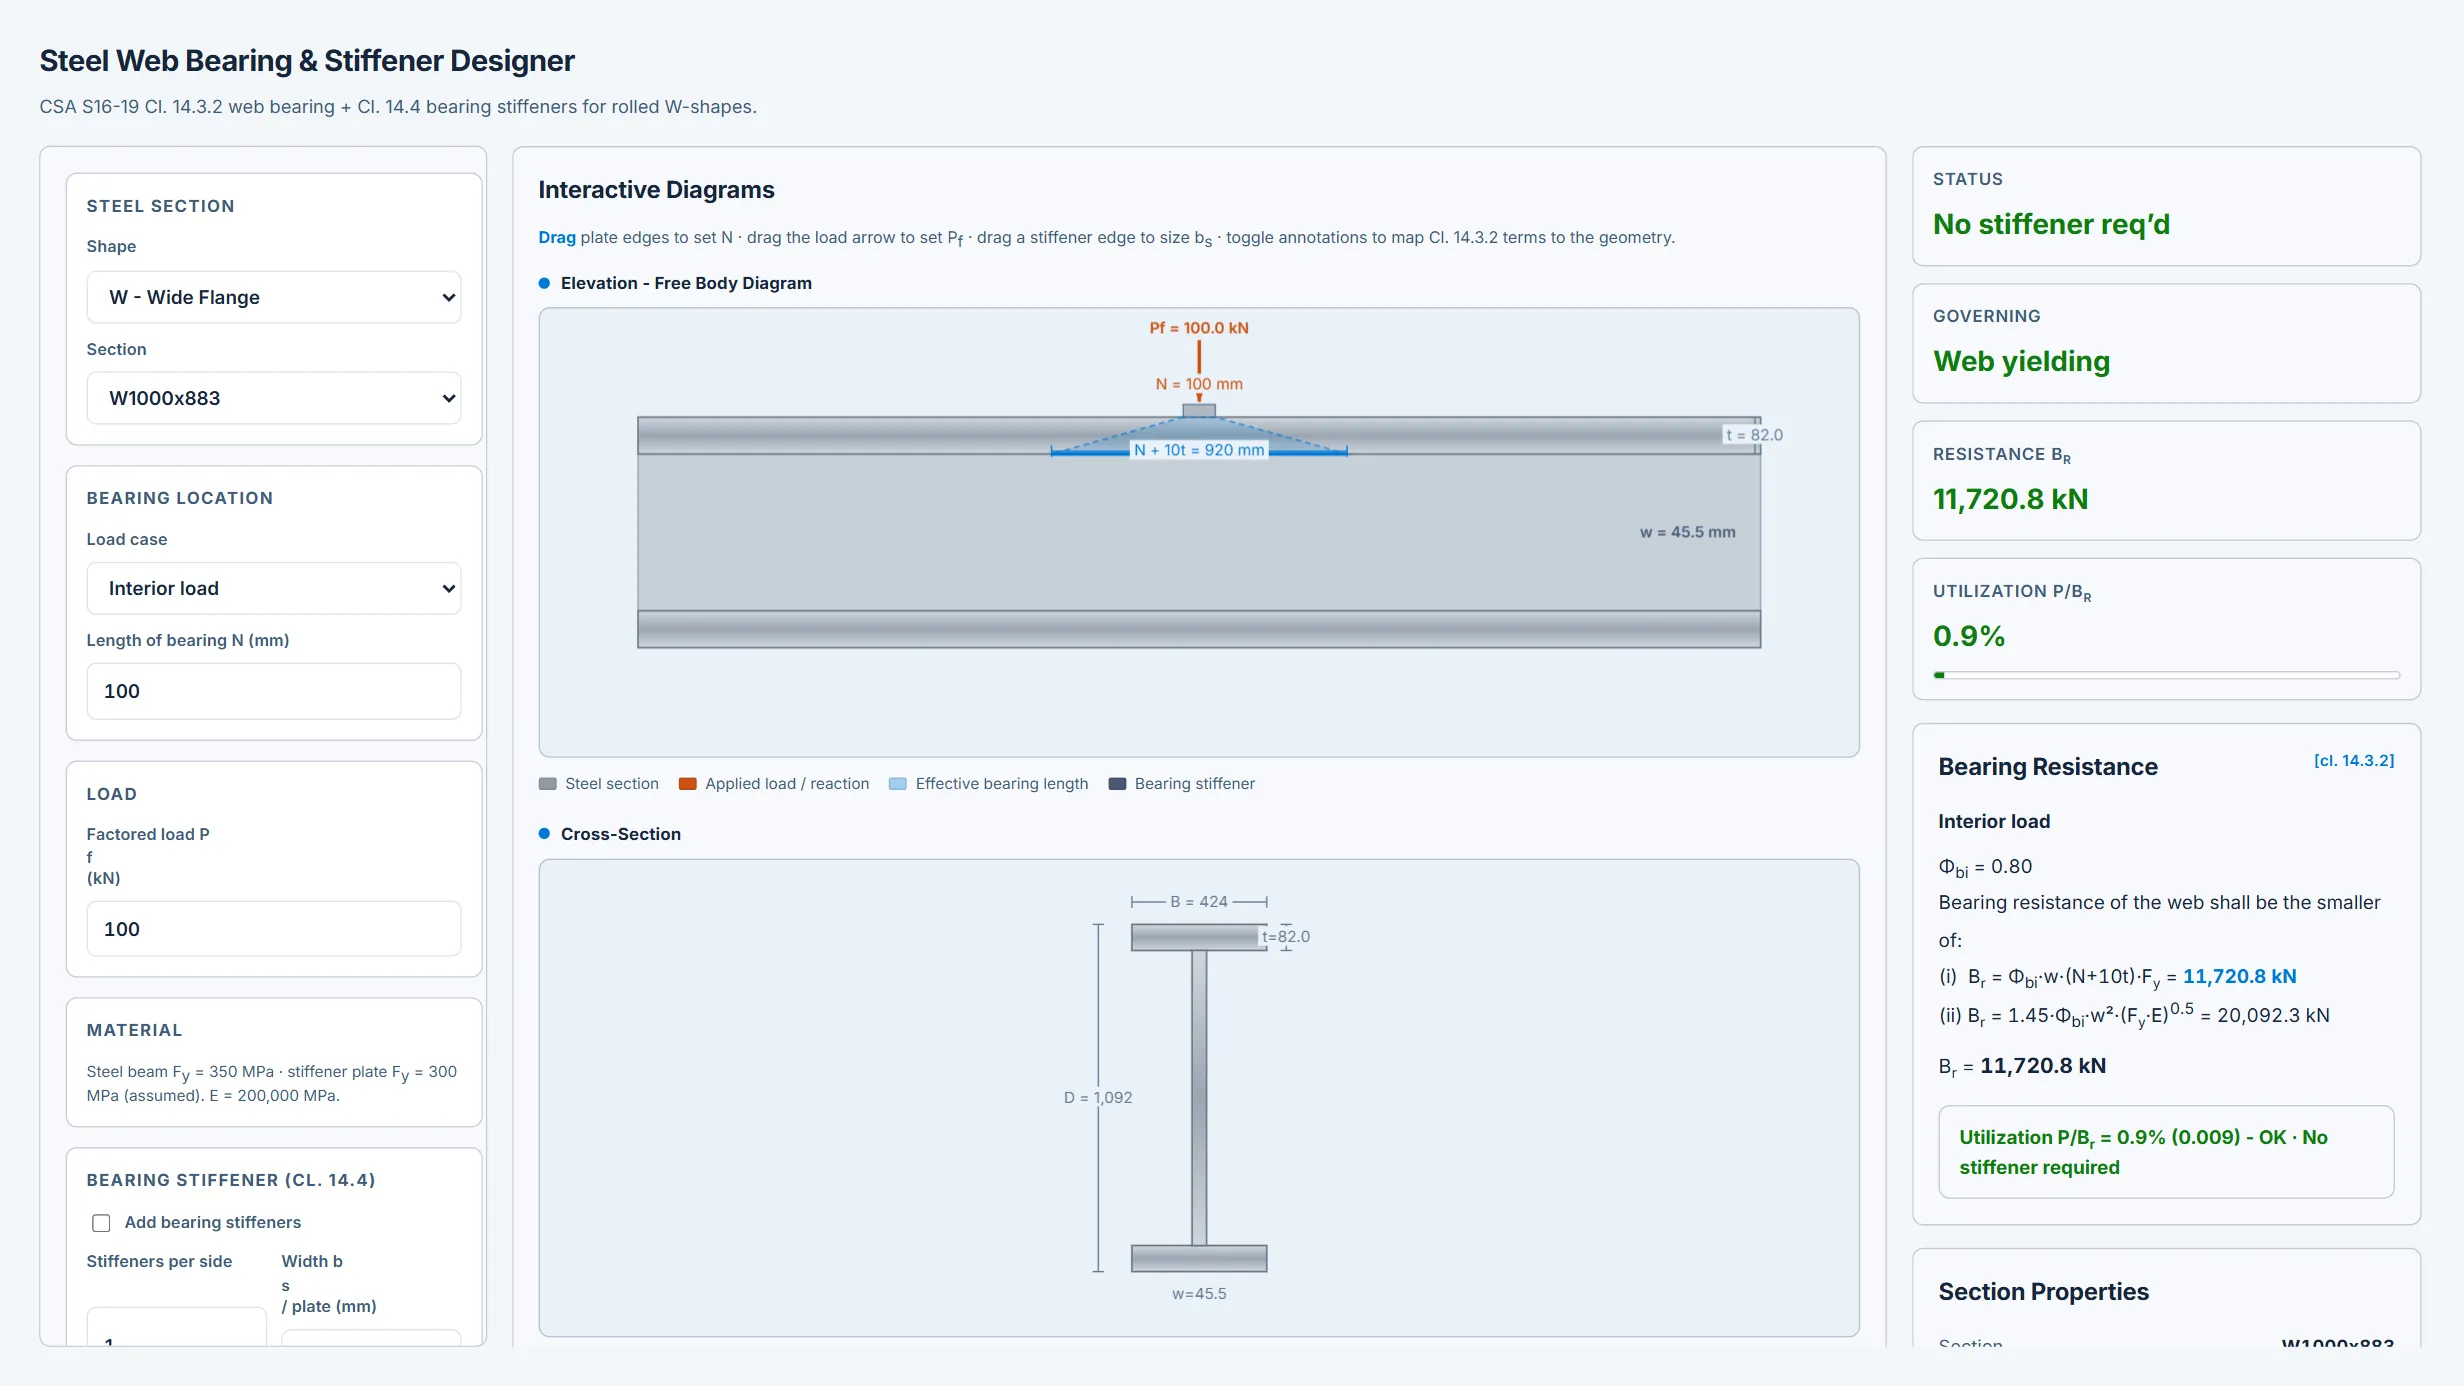Image resolution: width=2464 pixels, height=1386 pixels.
Task: Click the Factored load Pf input field
Action: pyautogui.click(x=274, y=929)
